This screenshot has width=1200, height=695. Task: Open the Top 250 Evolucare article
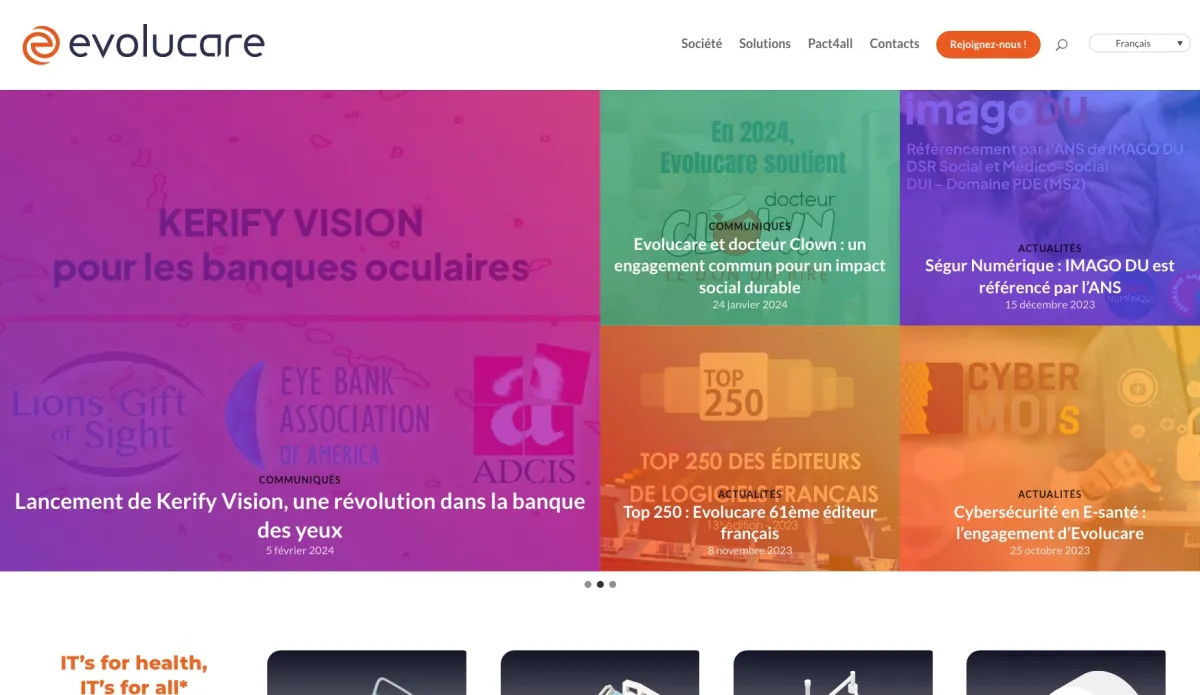[750, 522]
